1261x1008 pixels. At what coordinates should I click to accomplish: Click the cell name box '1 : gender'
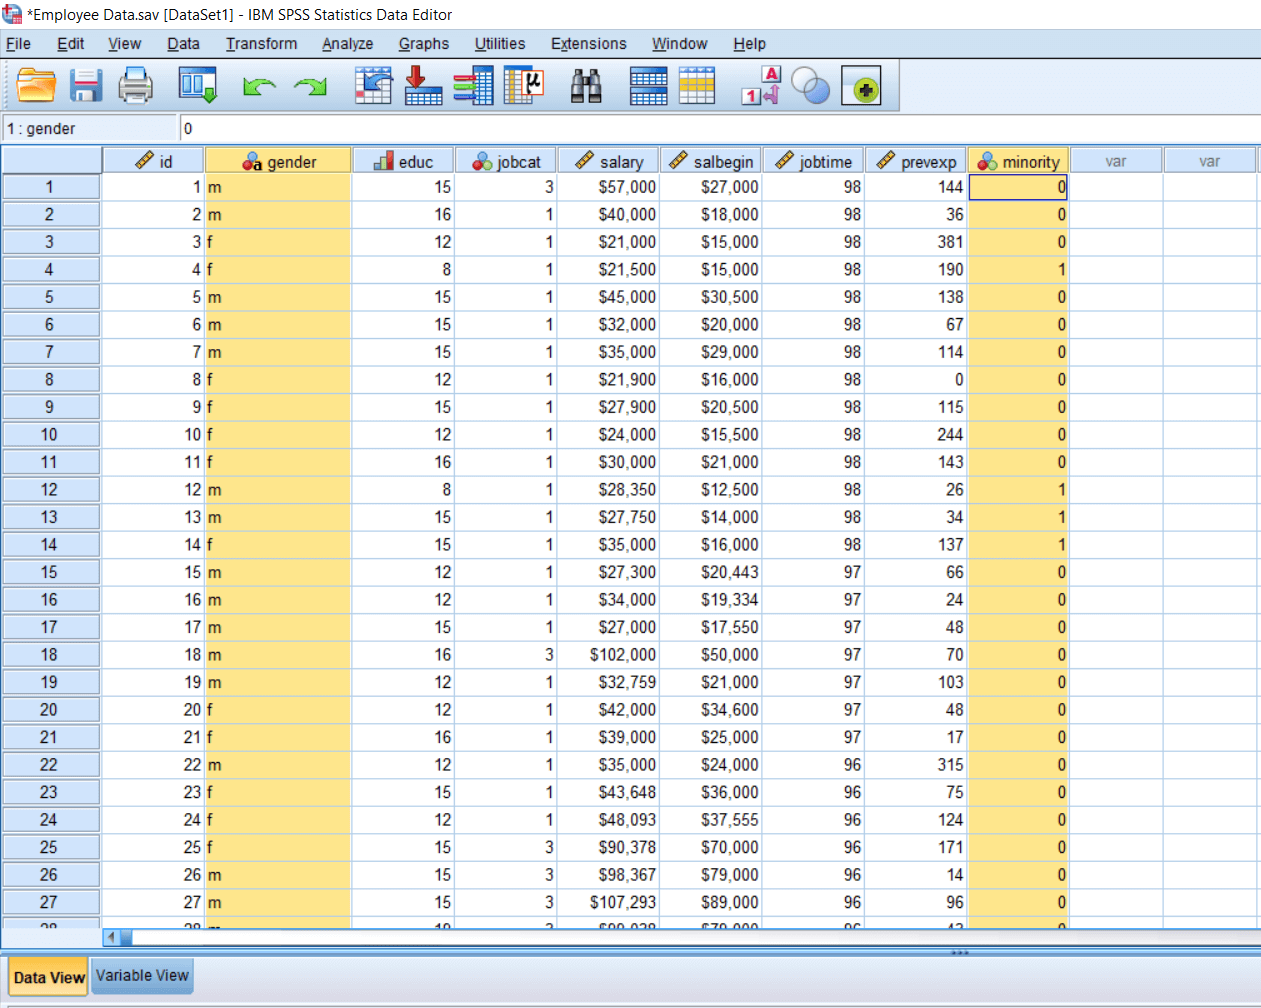[89, 129]
